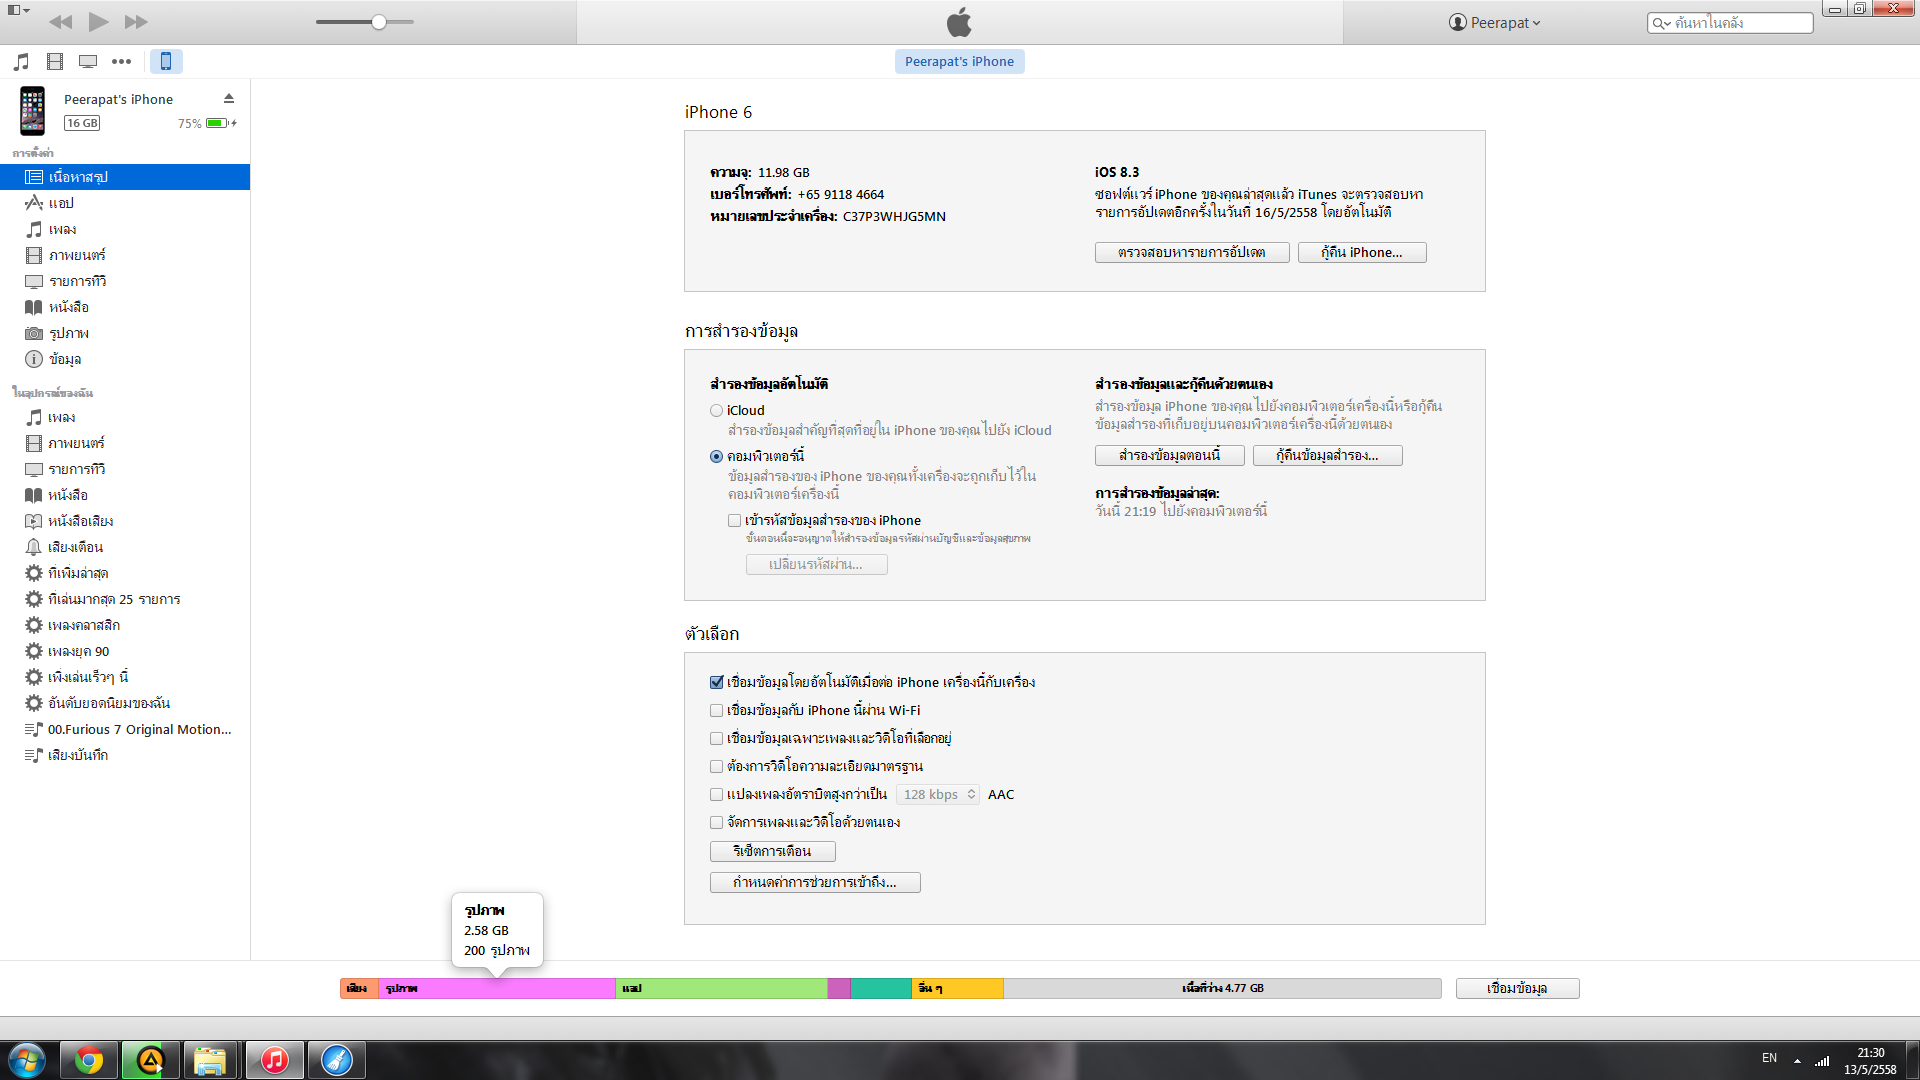Click the เชื่อมข้อมูล sync button
This screenshot has width=1920, height=1080.
[1517, 989]
